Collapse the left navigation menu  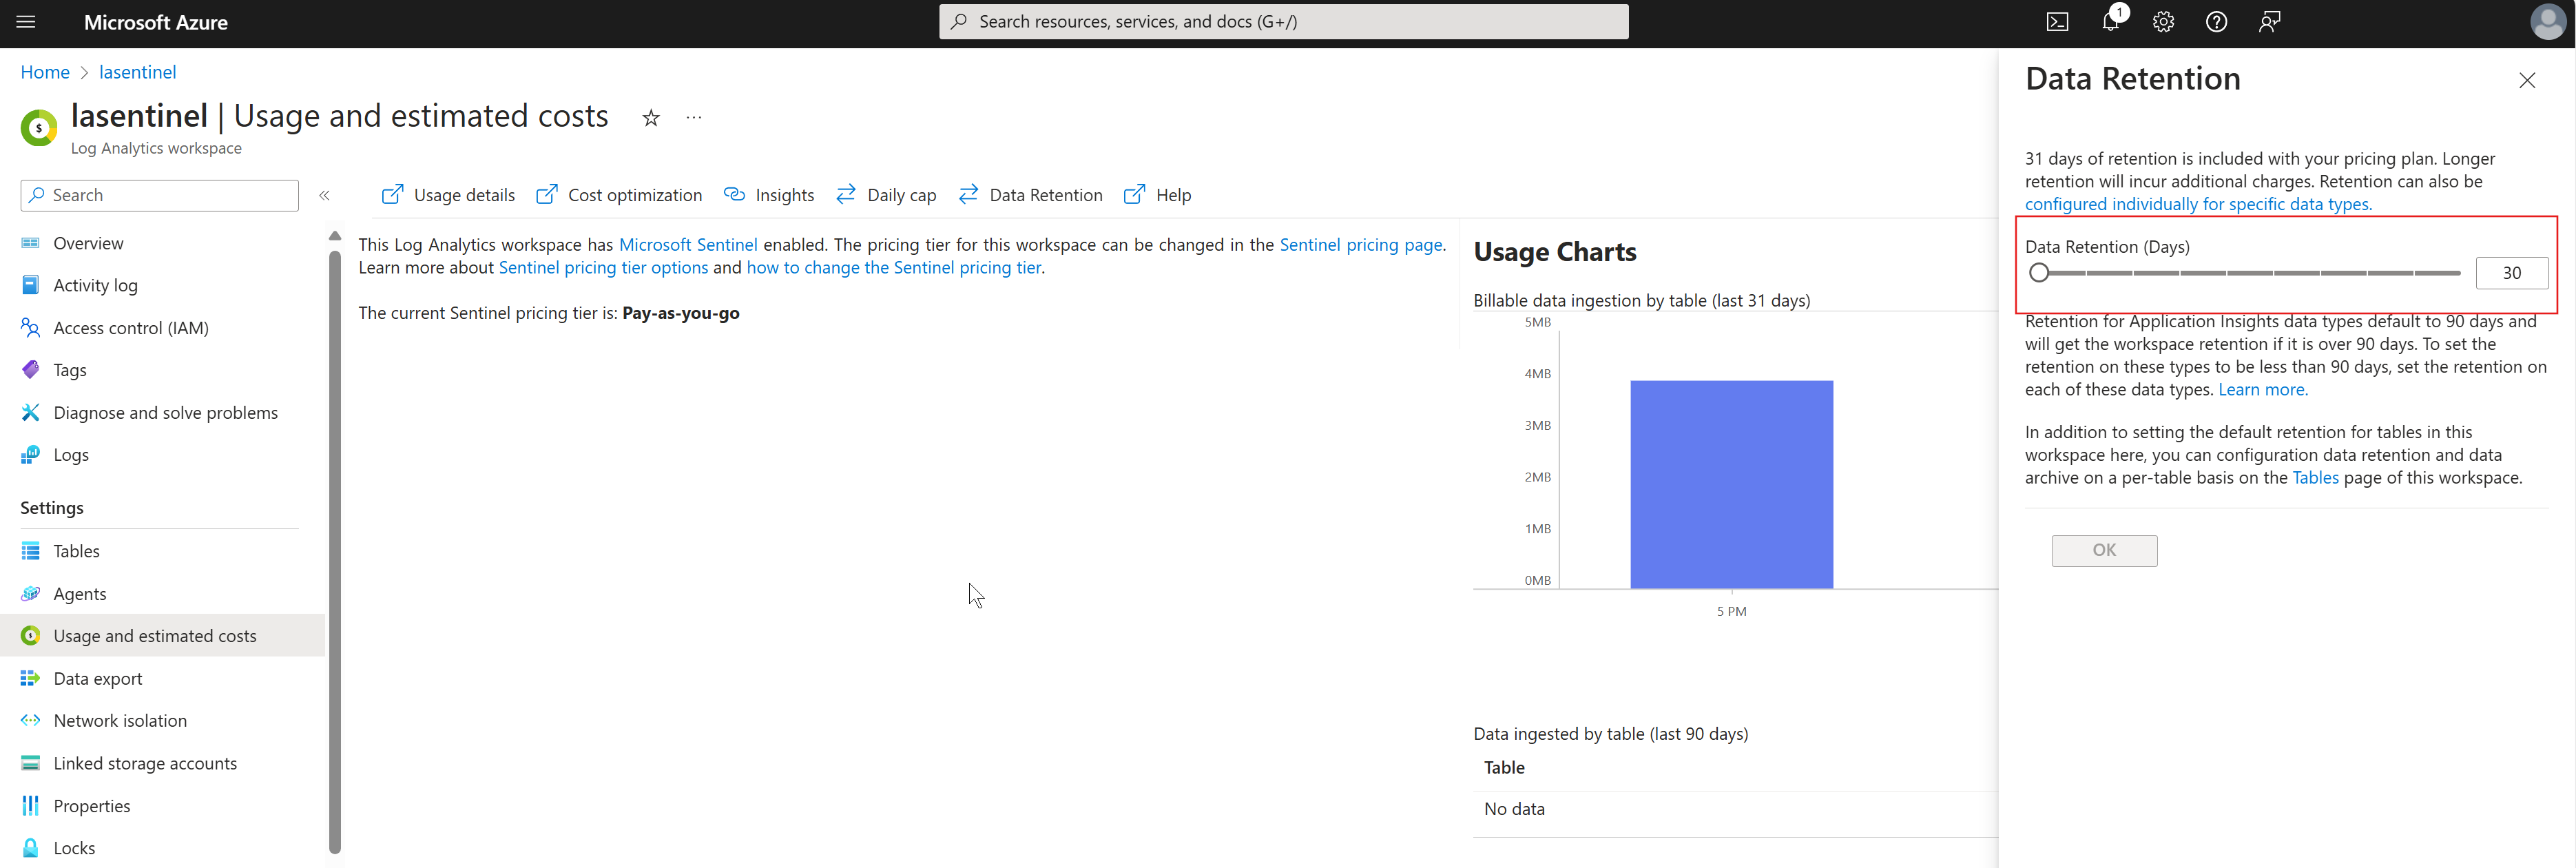tap(324, 195)
